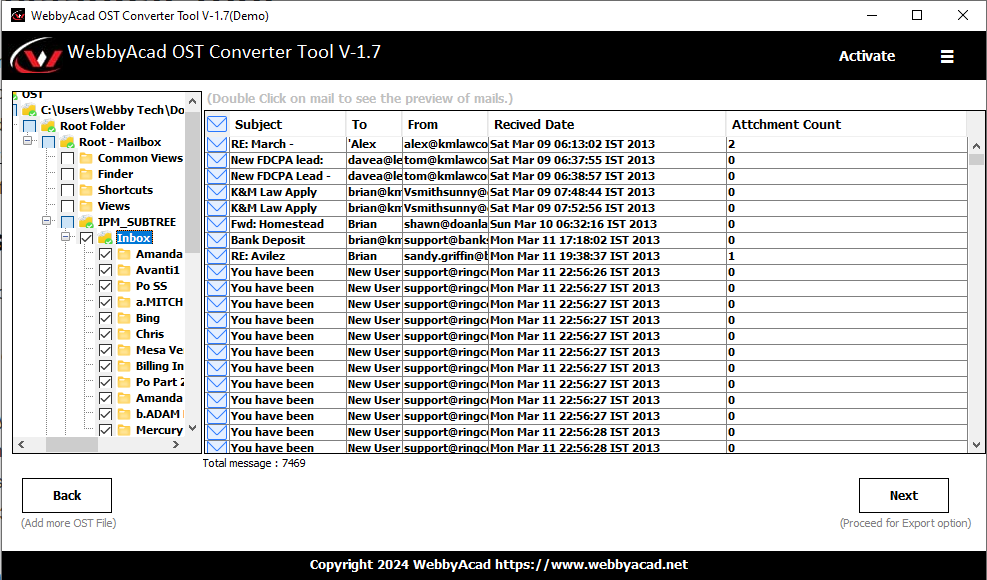
Task: Click folder icon next to Billing In
Action: 124,367
